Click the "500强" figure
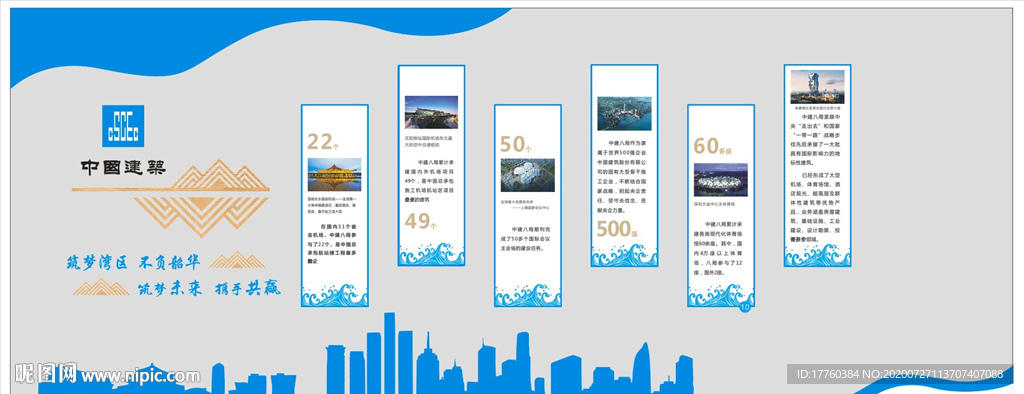 pos(616,228)
